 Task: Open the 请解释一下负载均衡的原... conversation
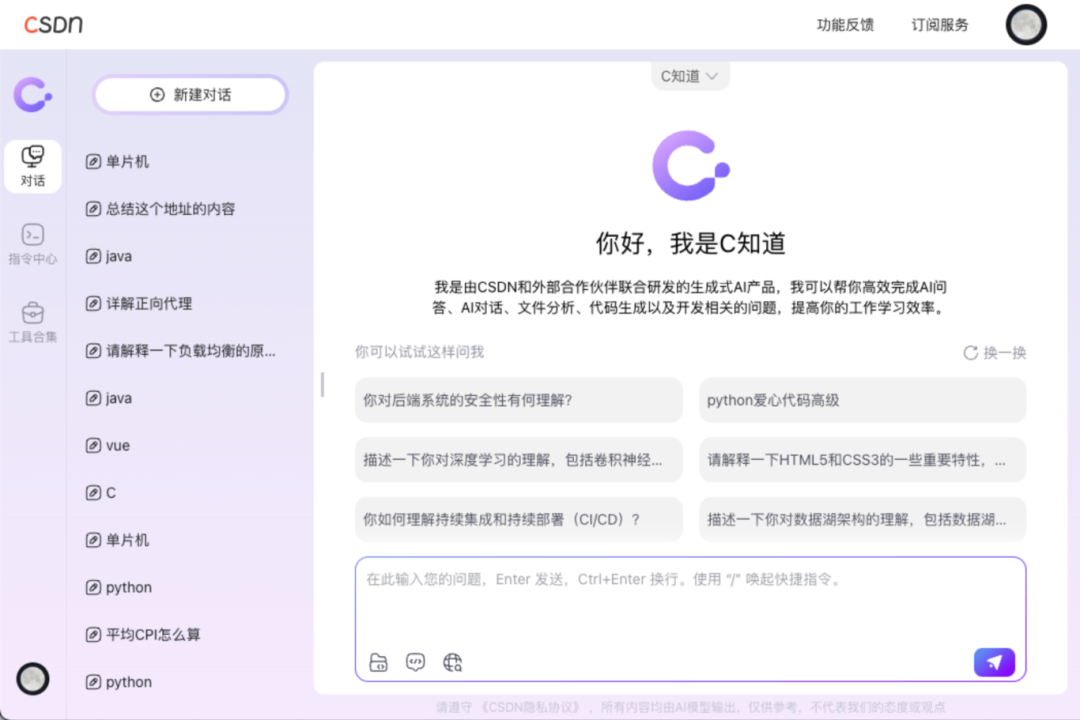point(190,351)
